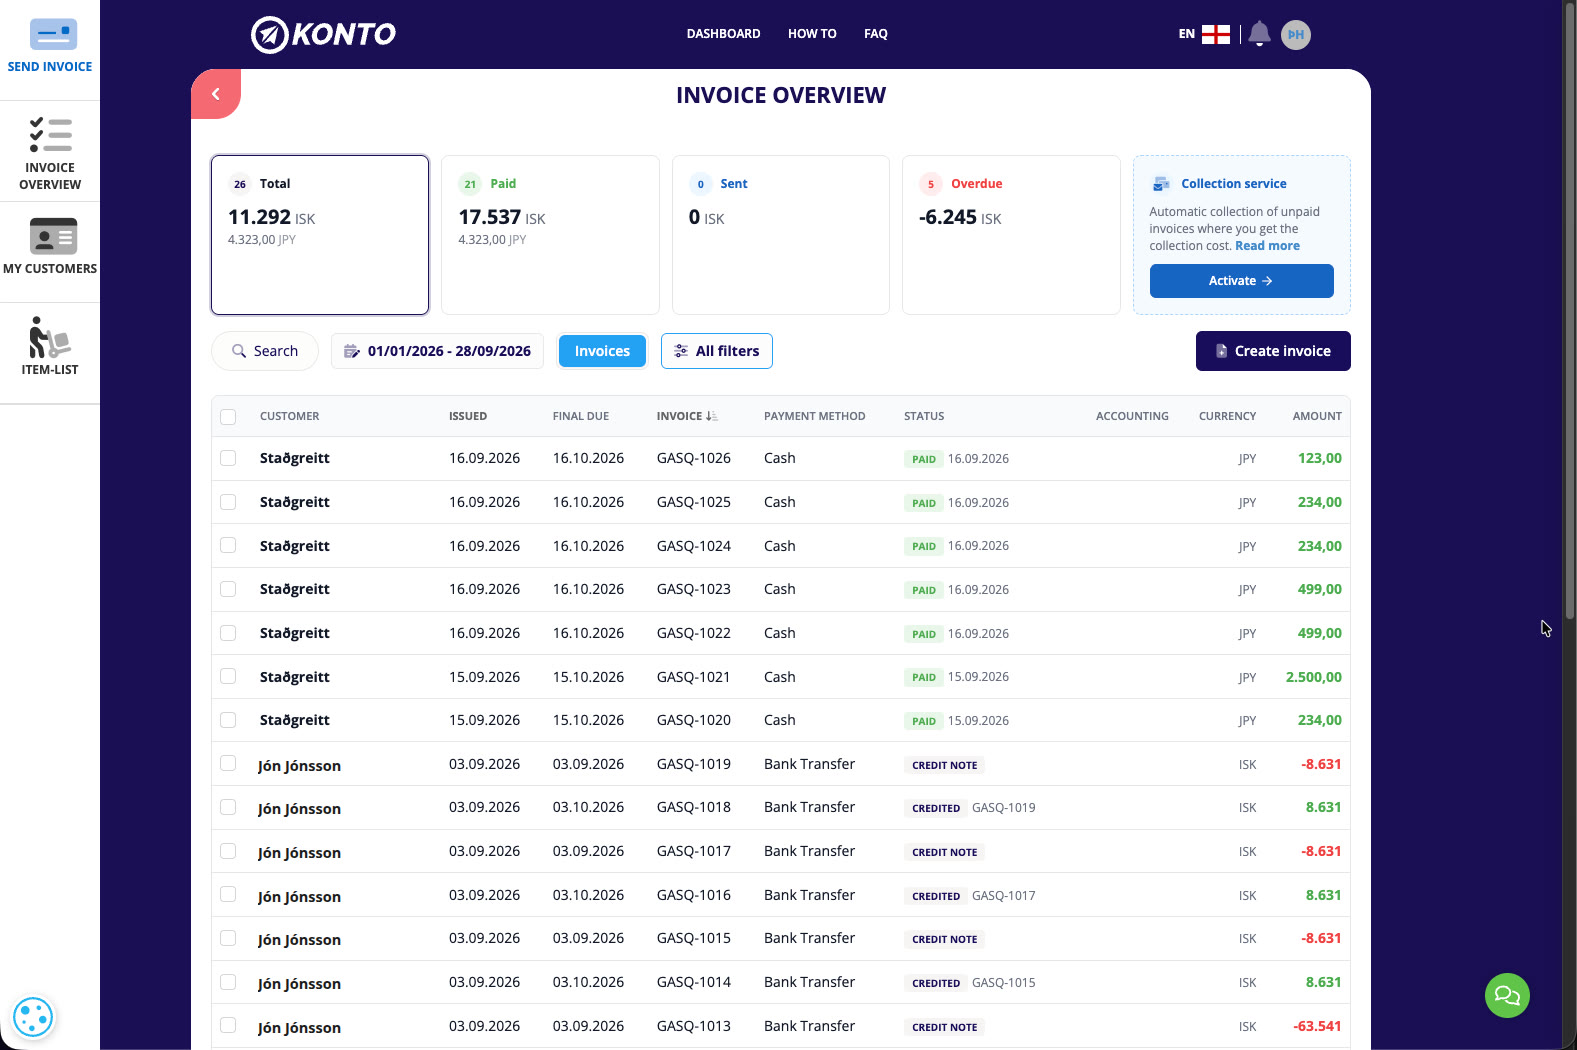
Task: Tick checkbox for invoice GASQ-1020
Action: pyautogui.click(x=228, y=720)
